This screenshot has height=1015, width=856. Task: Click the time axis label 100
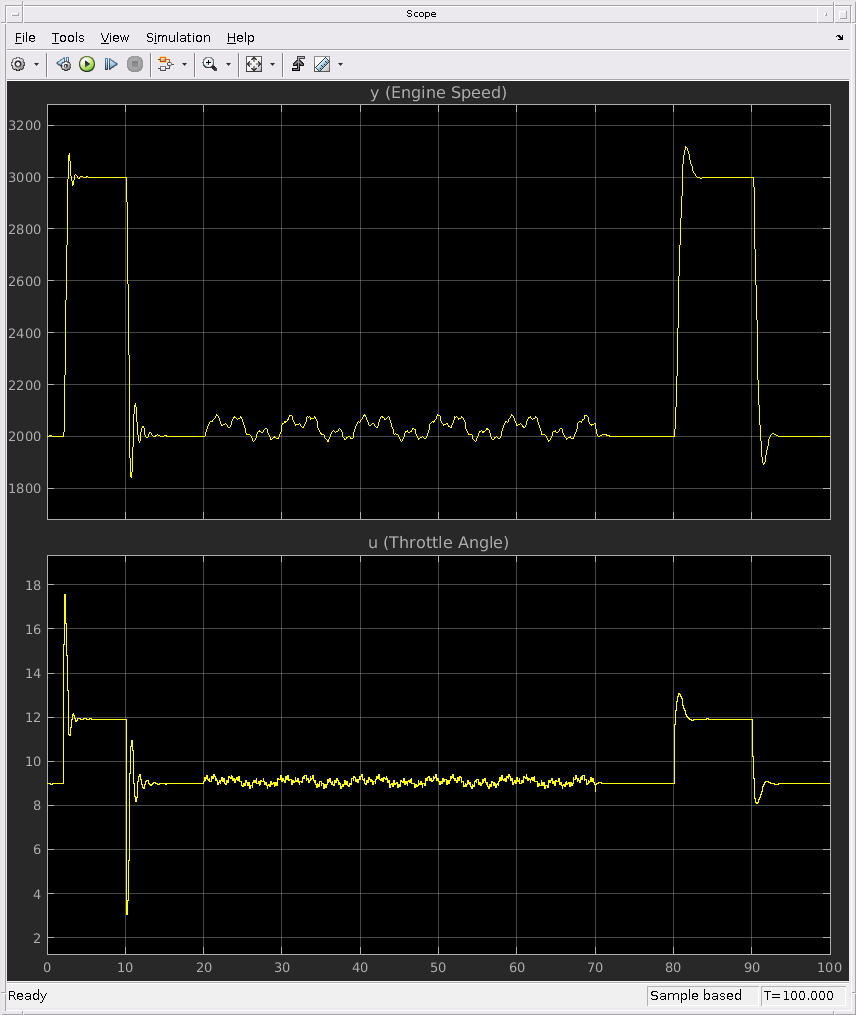pyautogui.click(x=829, y=967)
